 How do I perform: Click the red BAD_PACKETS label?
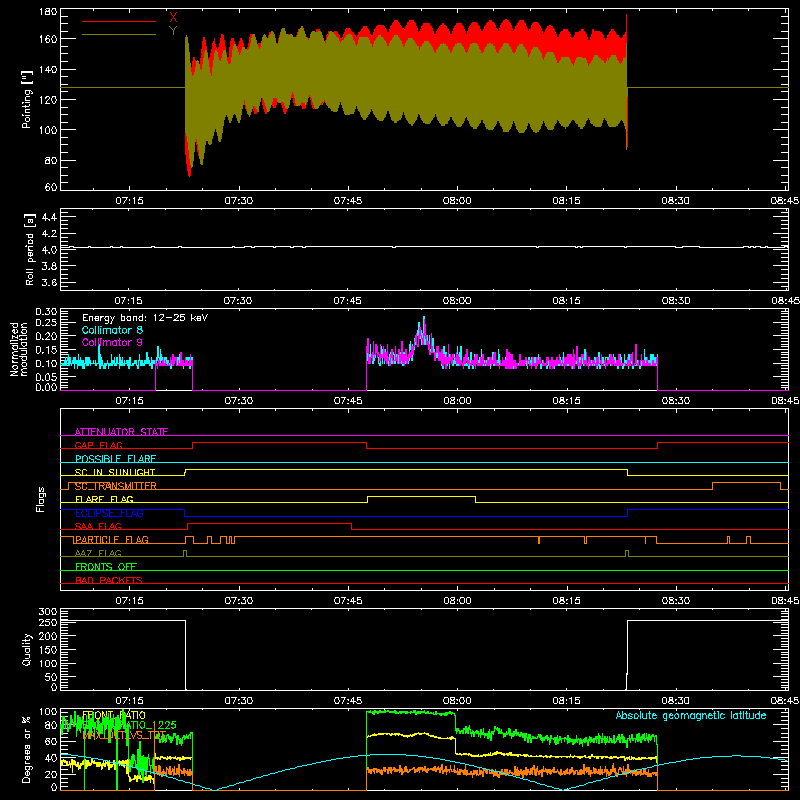tap(109, 580)
